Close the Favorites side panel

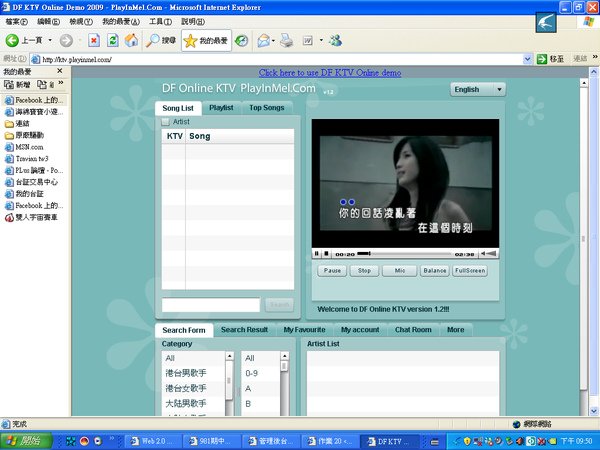[x=60, y=71]
